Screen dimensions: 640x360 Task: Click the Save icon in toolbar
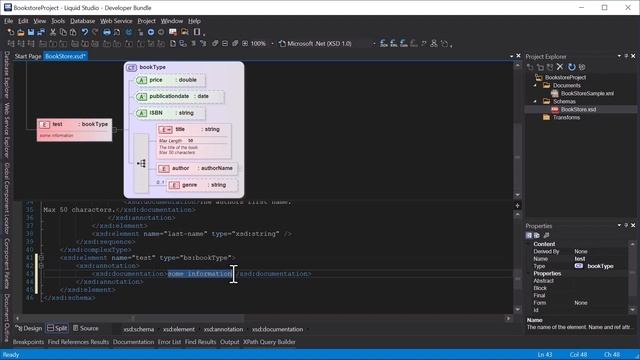(31, 32)
